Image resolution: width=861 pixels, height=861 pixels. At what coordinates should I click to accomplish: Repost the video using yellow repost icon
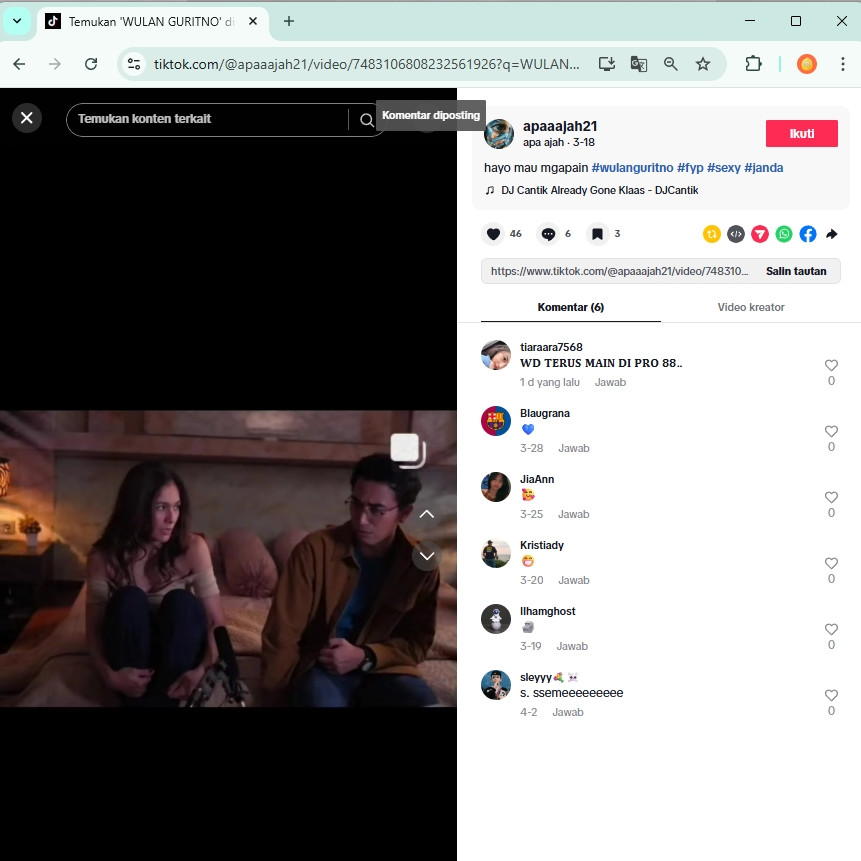712,234
